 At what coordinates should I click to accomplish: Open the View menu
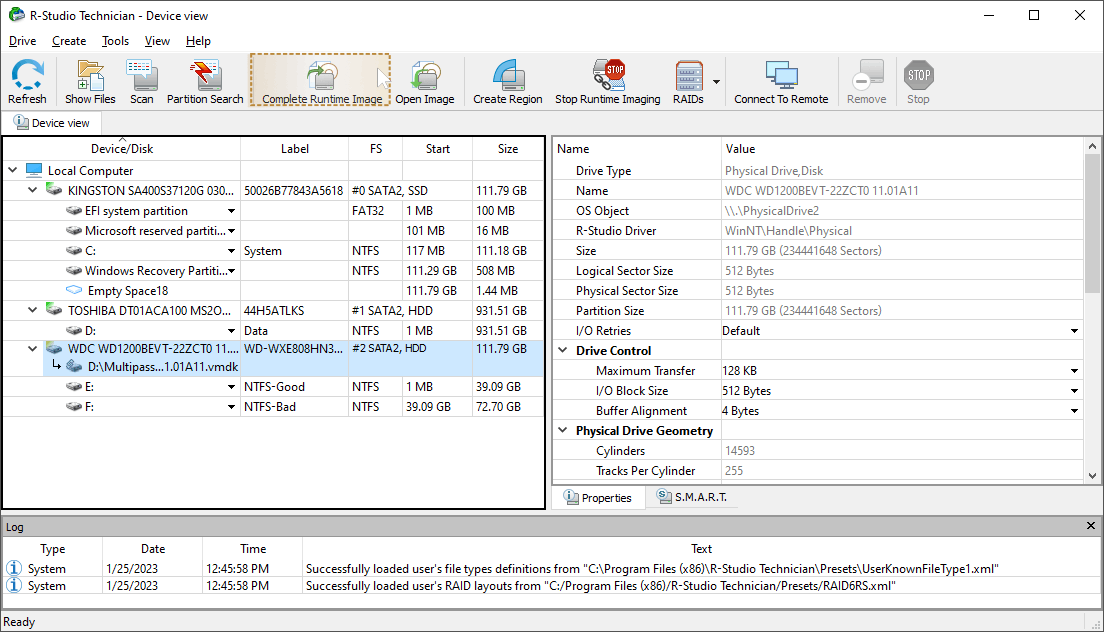coord(157,41)
